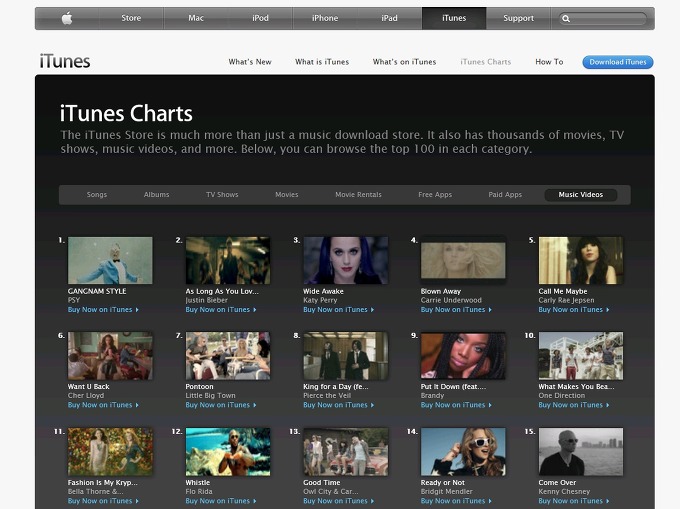
Task: Open the iPad section
Action: coord(389,18)
